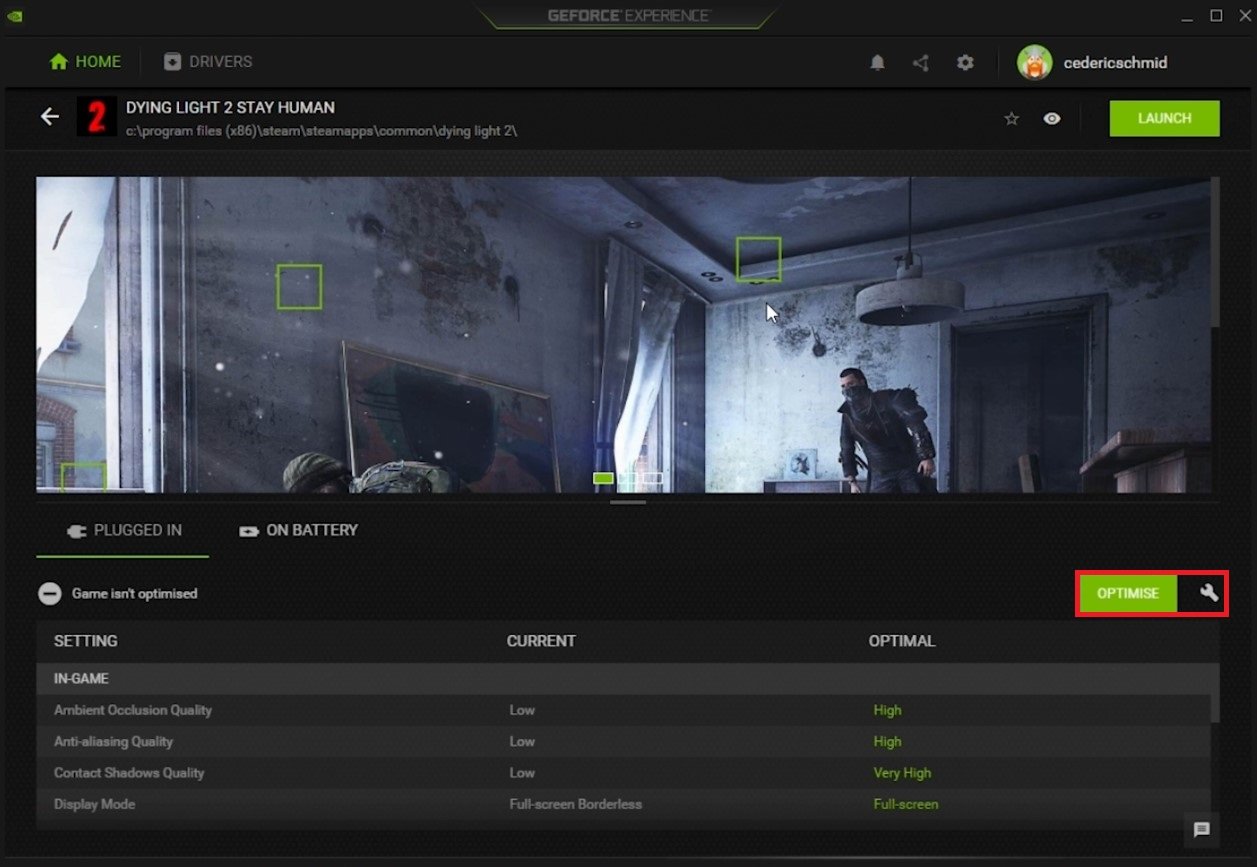Click the IN-GAME section header
This screenshot has height=867, width=1257.
click(623, 678)
